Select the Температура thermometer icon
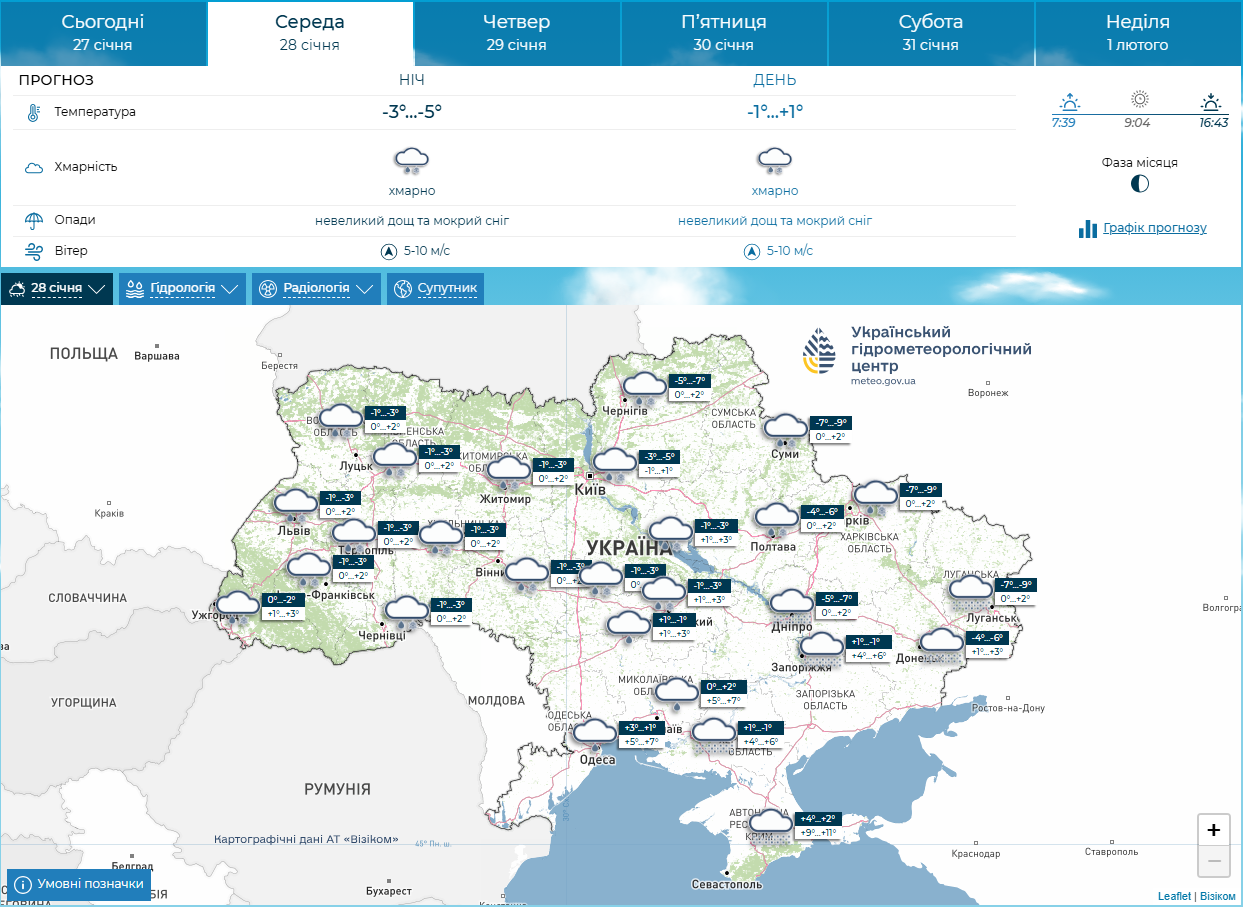 (x=33, y=112)
